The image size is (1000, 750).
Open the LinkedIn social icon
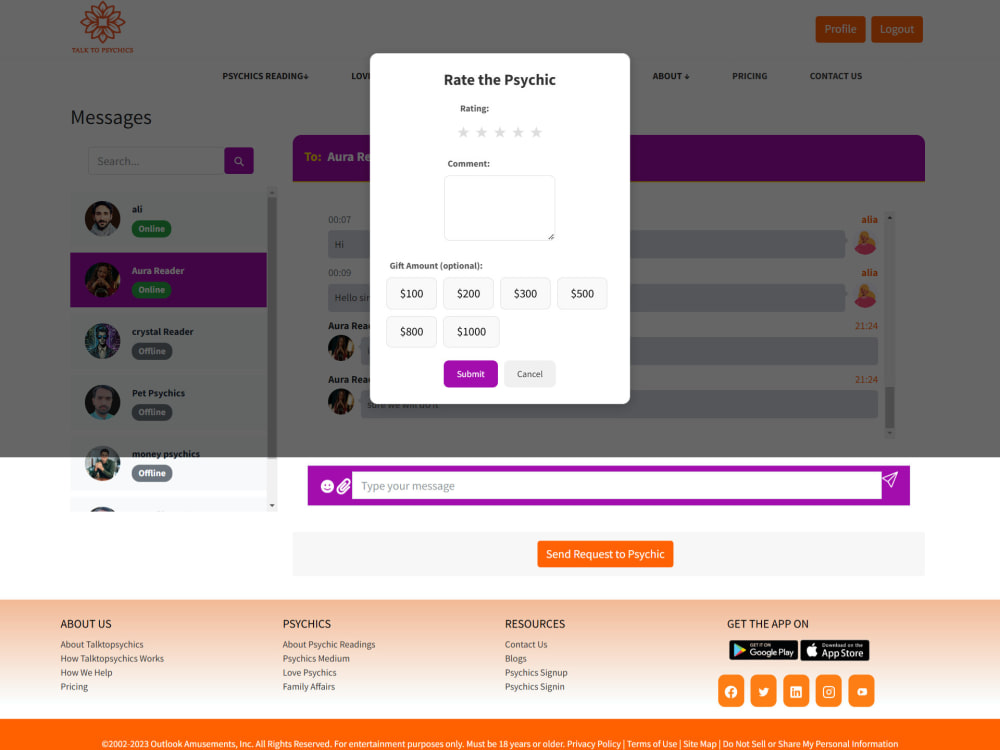coord(796,691)
